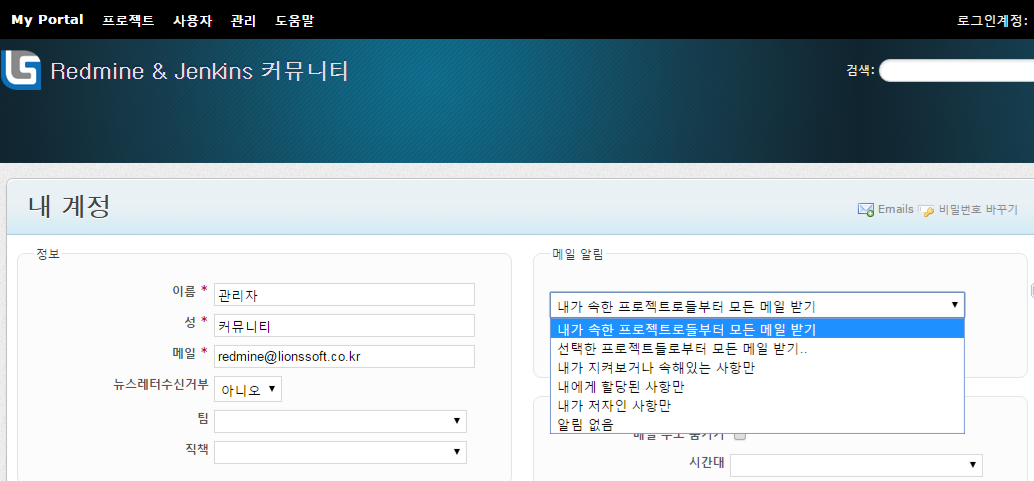Open the 뉴스레터수신거부 dropdown

click(x=248, y=389)
